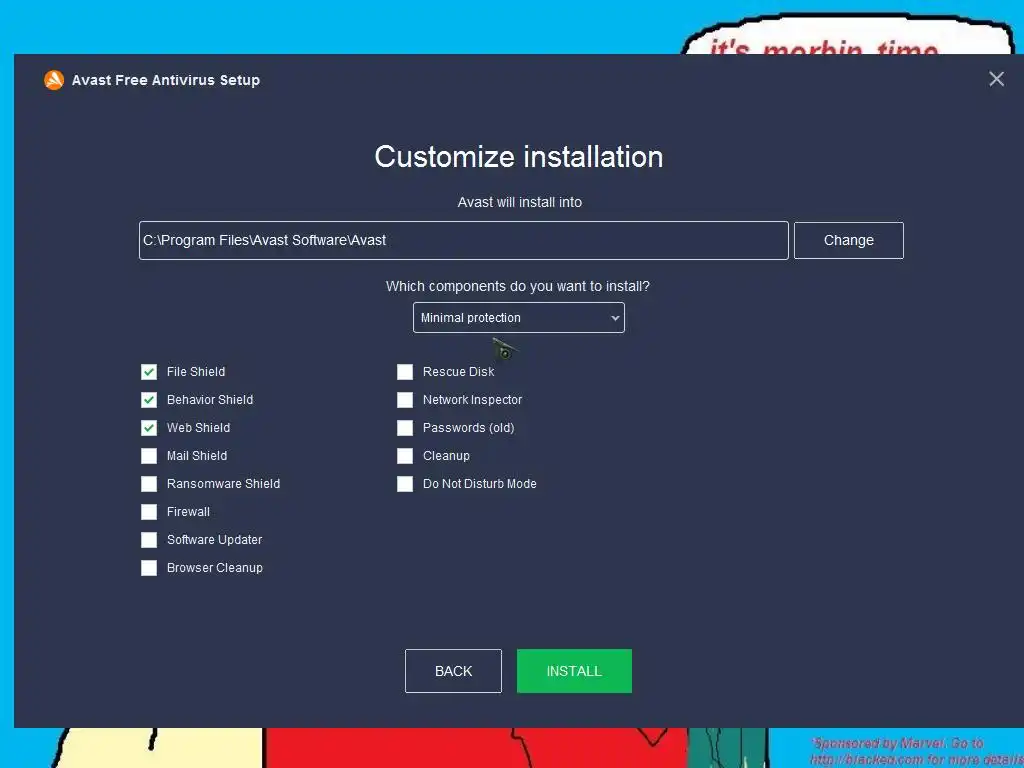Close the Avast setup window
Screen dimensions: 1024x768
[996, 79]
